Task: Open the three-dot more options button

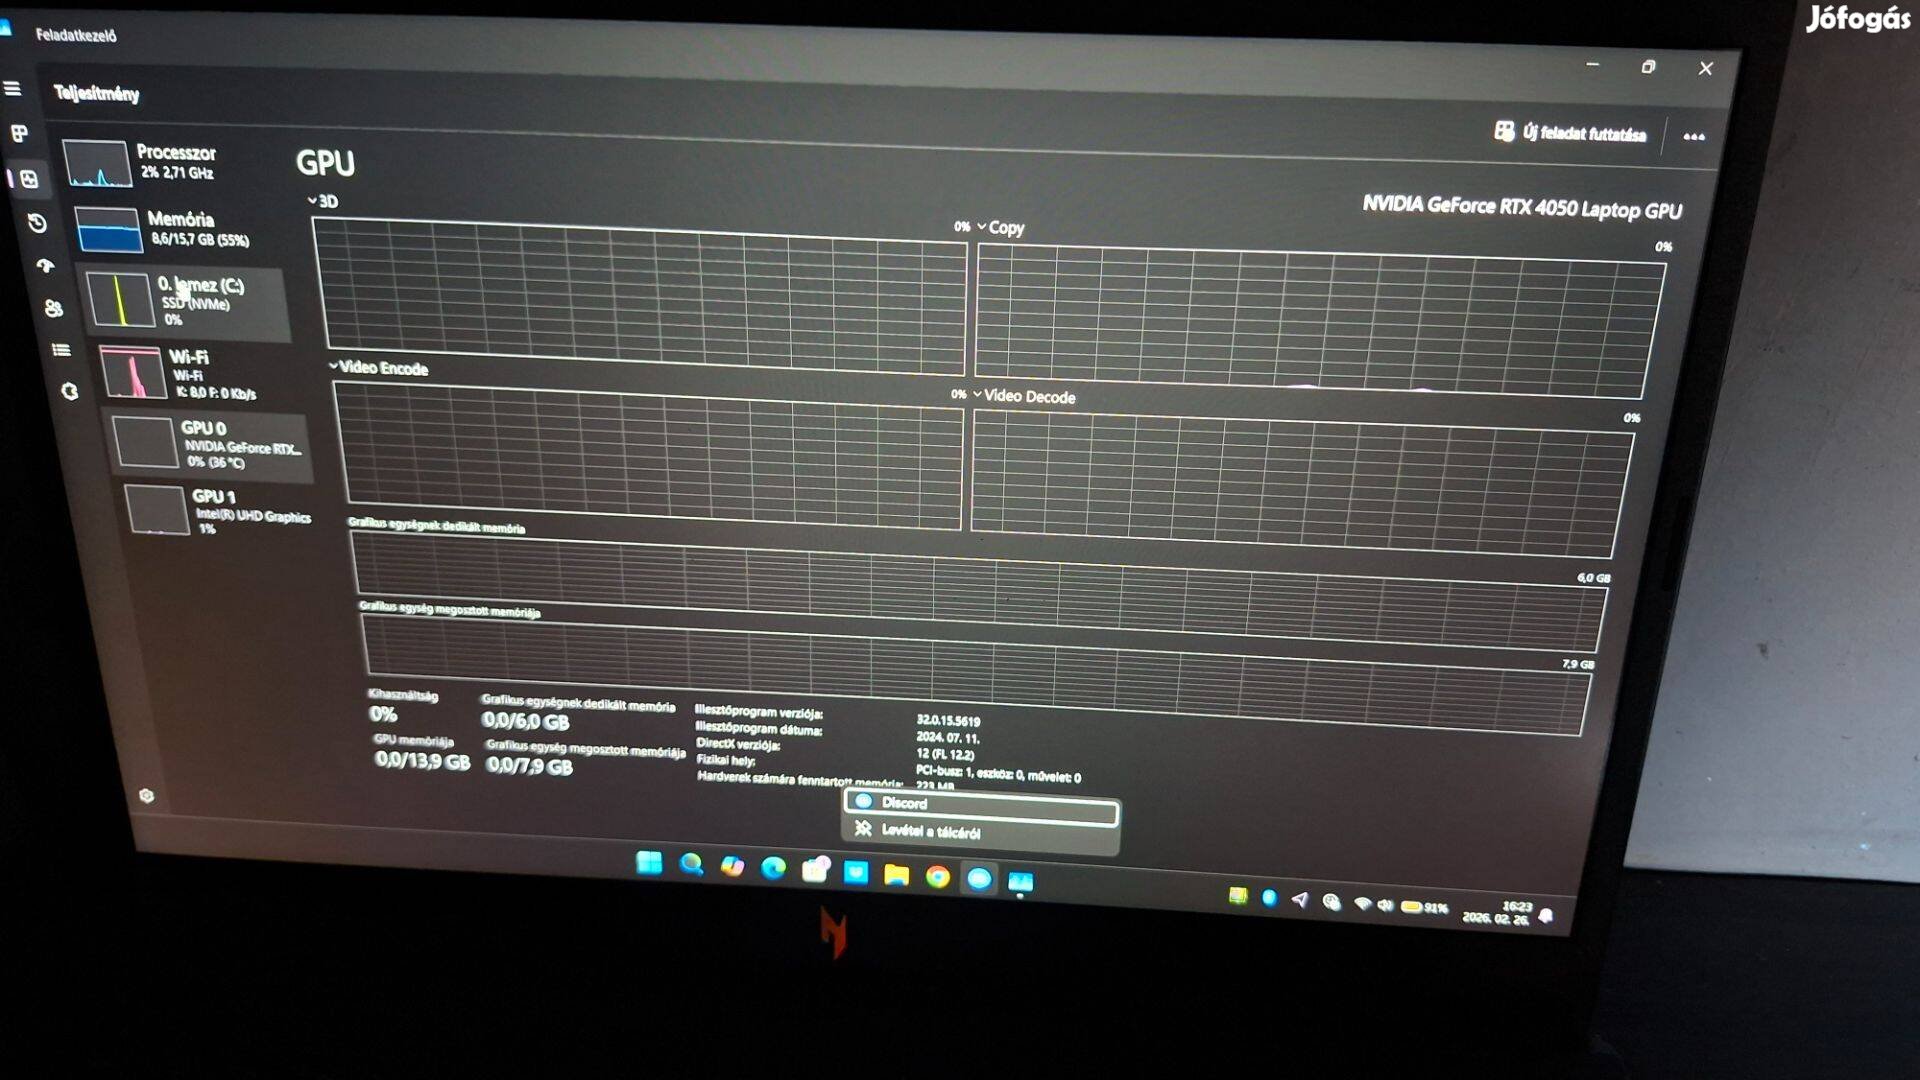Action: [1693, 136]
